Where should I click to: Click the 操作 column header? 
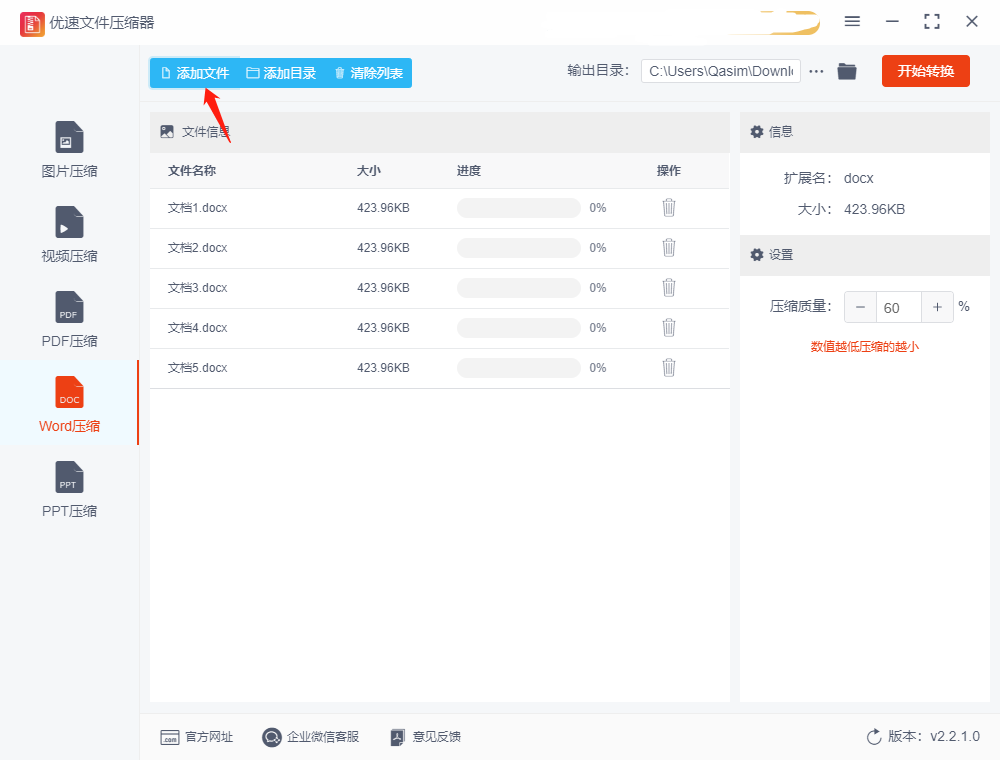(x=668, y=171)
